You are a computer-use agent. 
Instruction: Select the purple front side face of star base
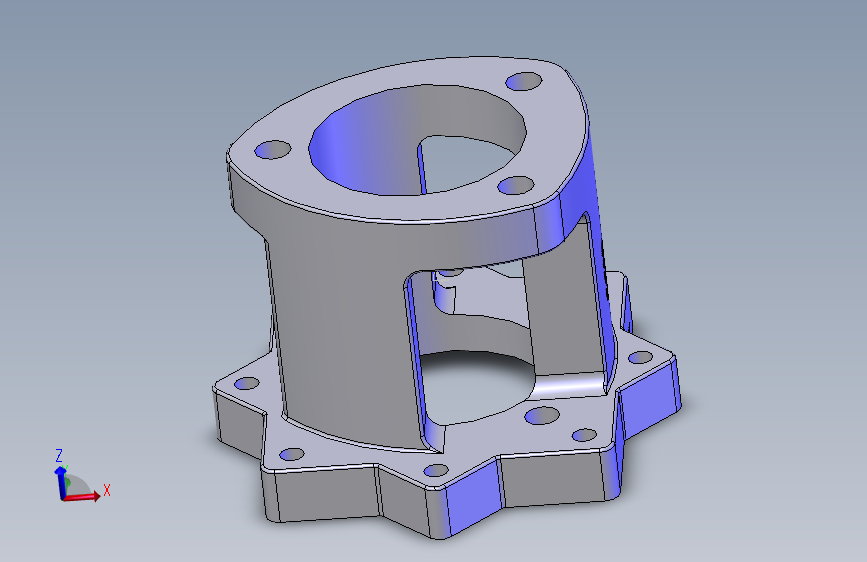tap(473, 498)
